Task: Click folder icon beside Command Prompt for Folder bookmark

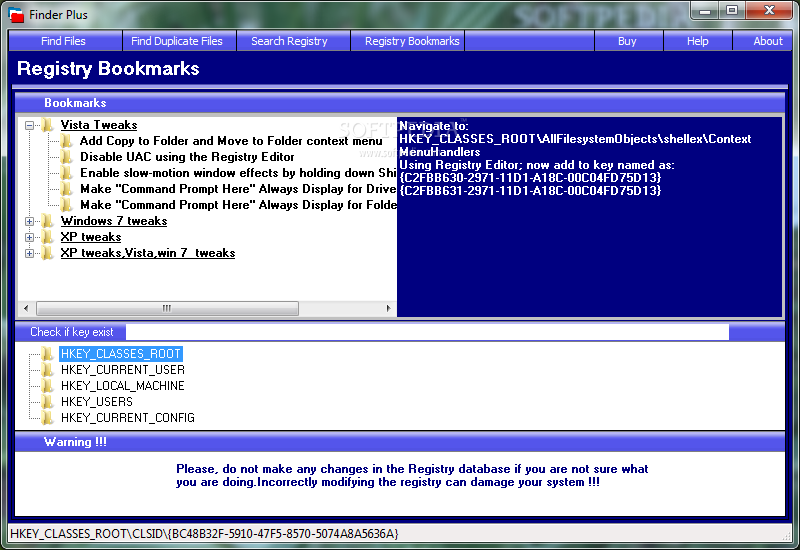Action: 67,205
